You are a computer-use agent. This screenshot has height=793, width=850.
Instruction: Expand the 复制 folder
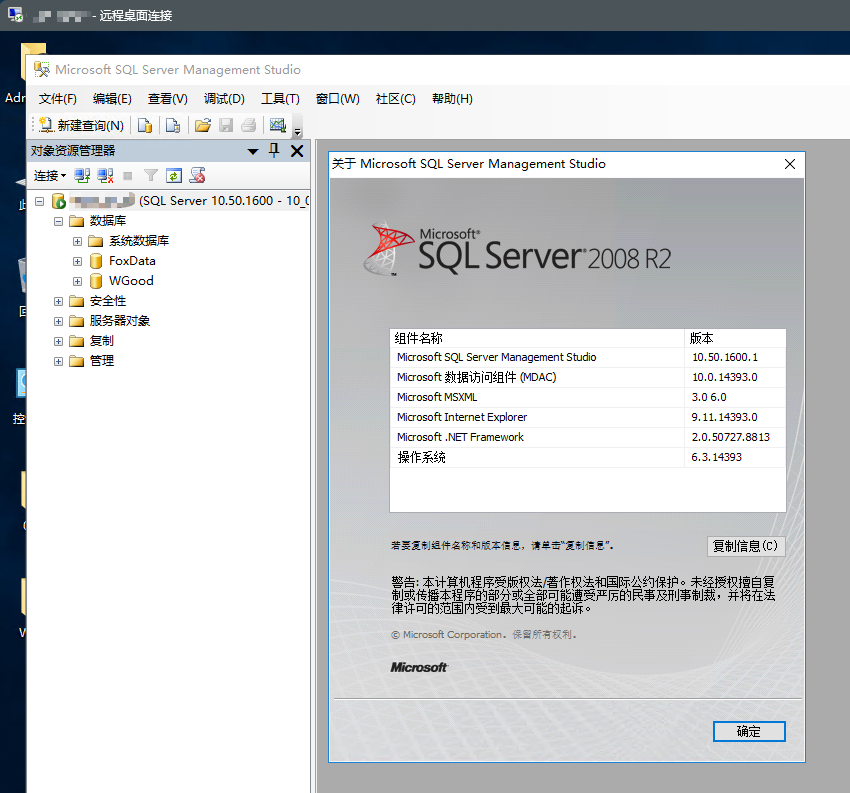pos(59,341)
